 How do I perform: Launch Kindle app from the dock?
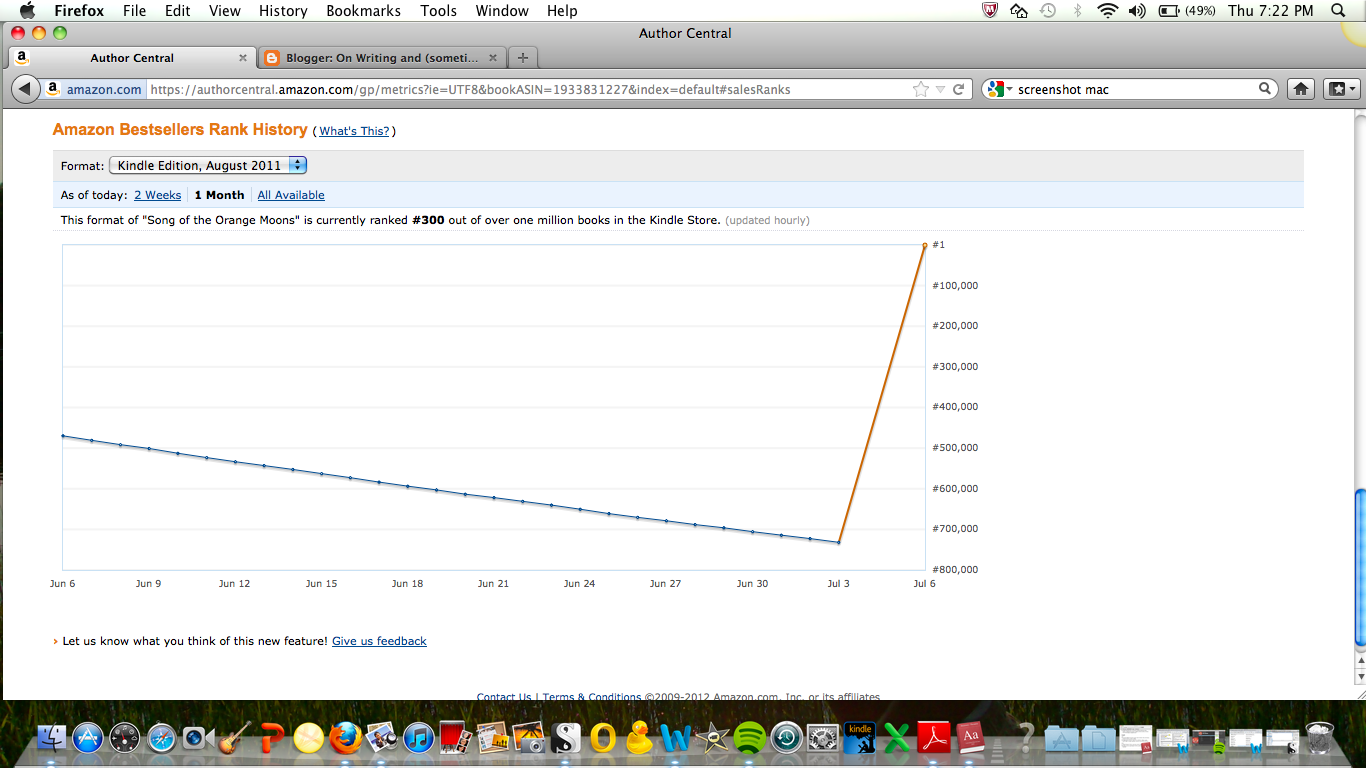point(860,738)
